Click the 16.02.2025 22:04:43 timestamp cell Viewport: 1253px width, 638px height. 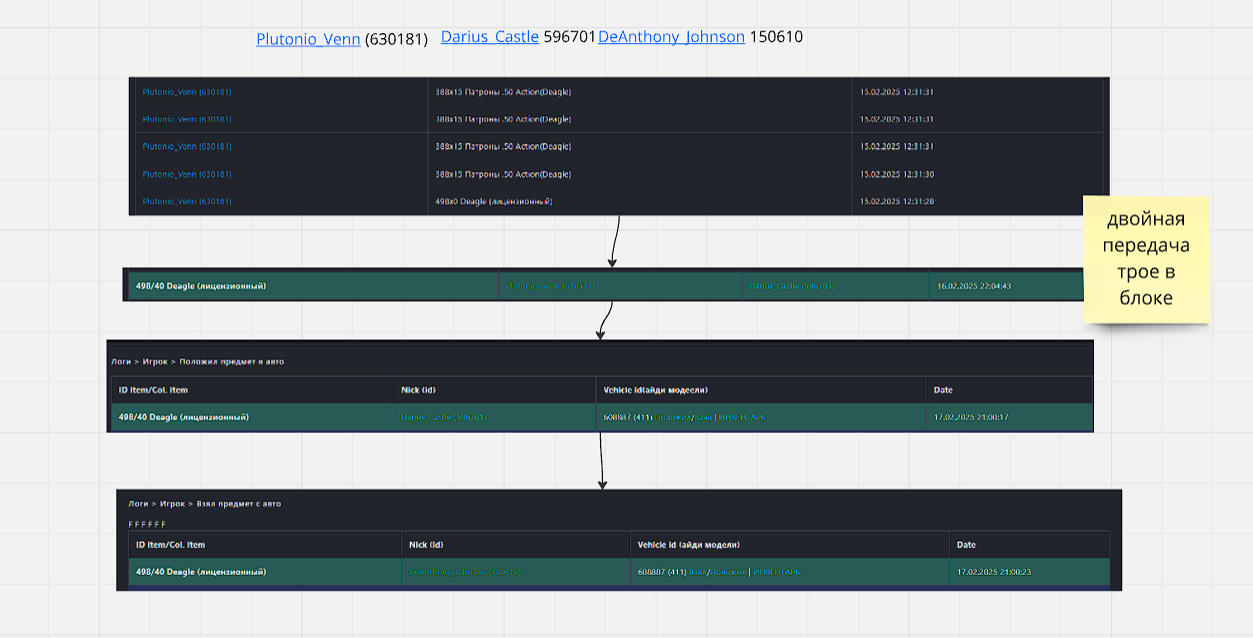pos(973,286)
